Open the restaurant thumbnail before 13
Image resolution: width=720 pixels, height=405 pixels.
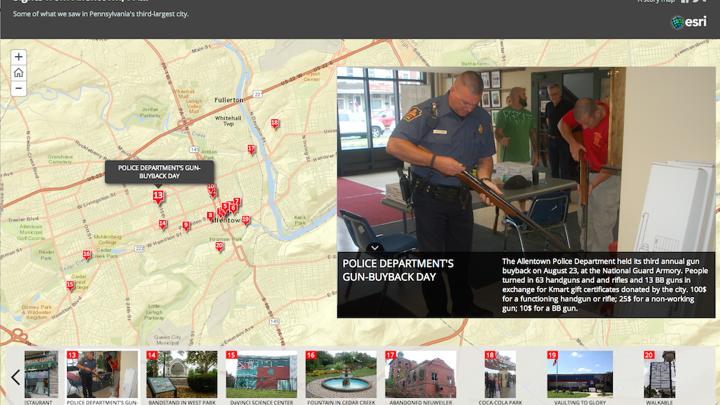click(41, 374)
